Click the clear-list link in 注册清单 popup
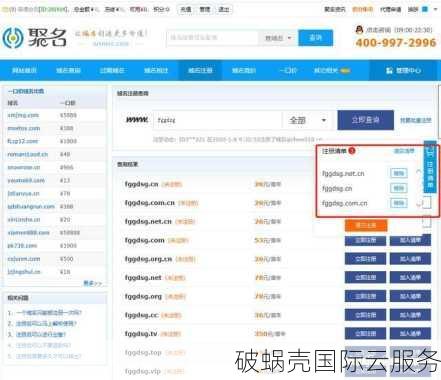 (x=404, y=151)
